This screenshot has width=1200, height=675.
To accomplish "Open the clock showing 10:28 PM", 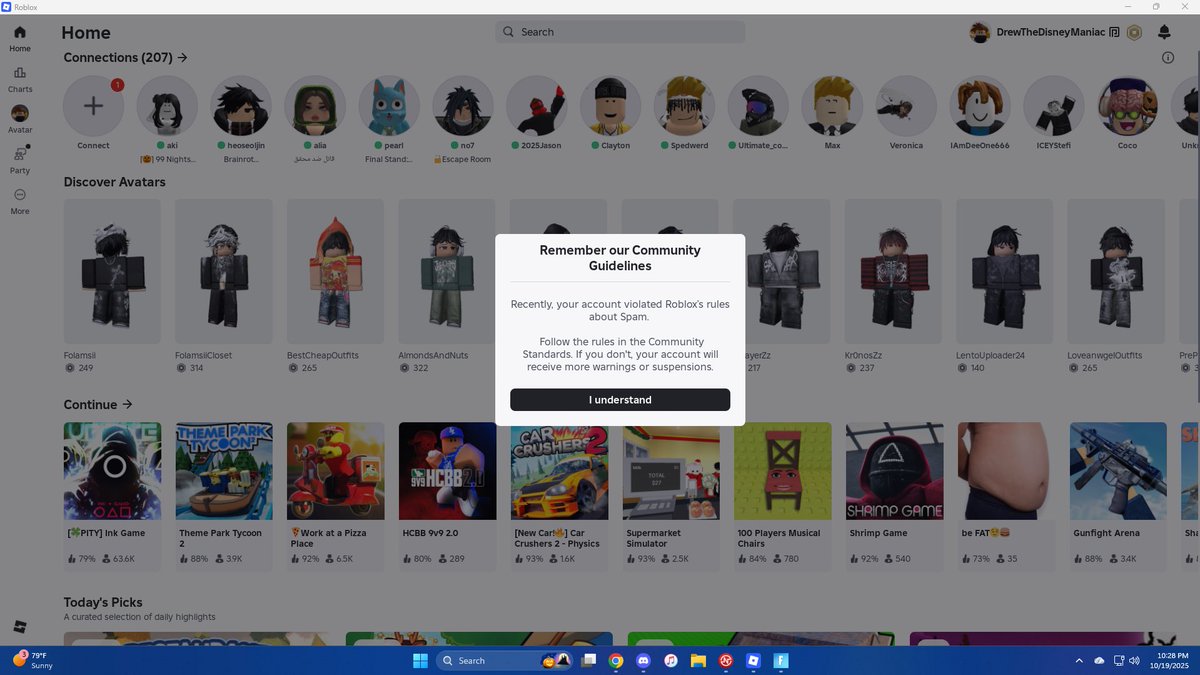I will coord(1168,660).
